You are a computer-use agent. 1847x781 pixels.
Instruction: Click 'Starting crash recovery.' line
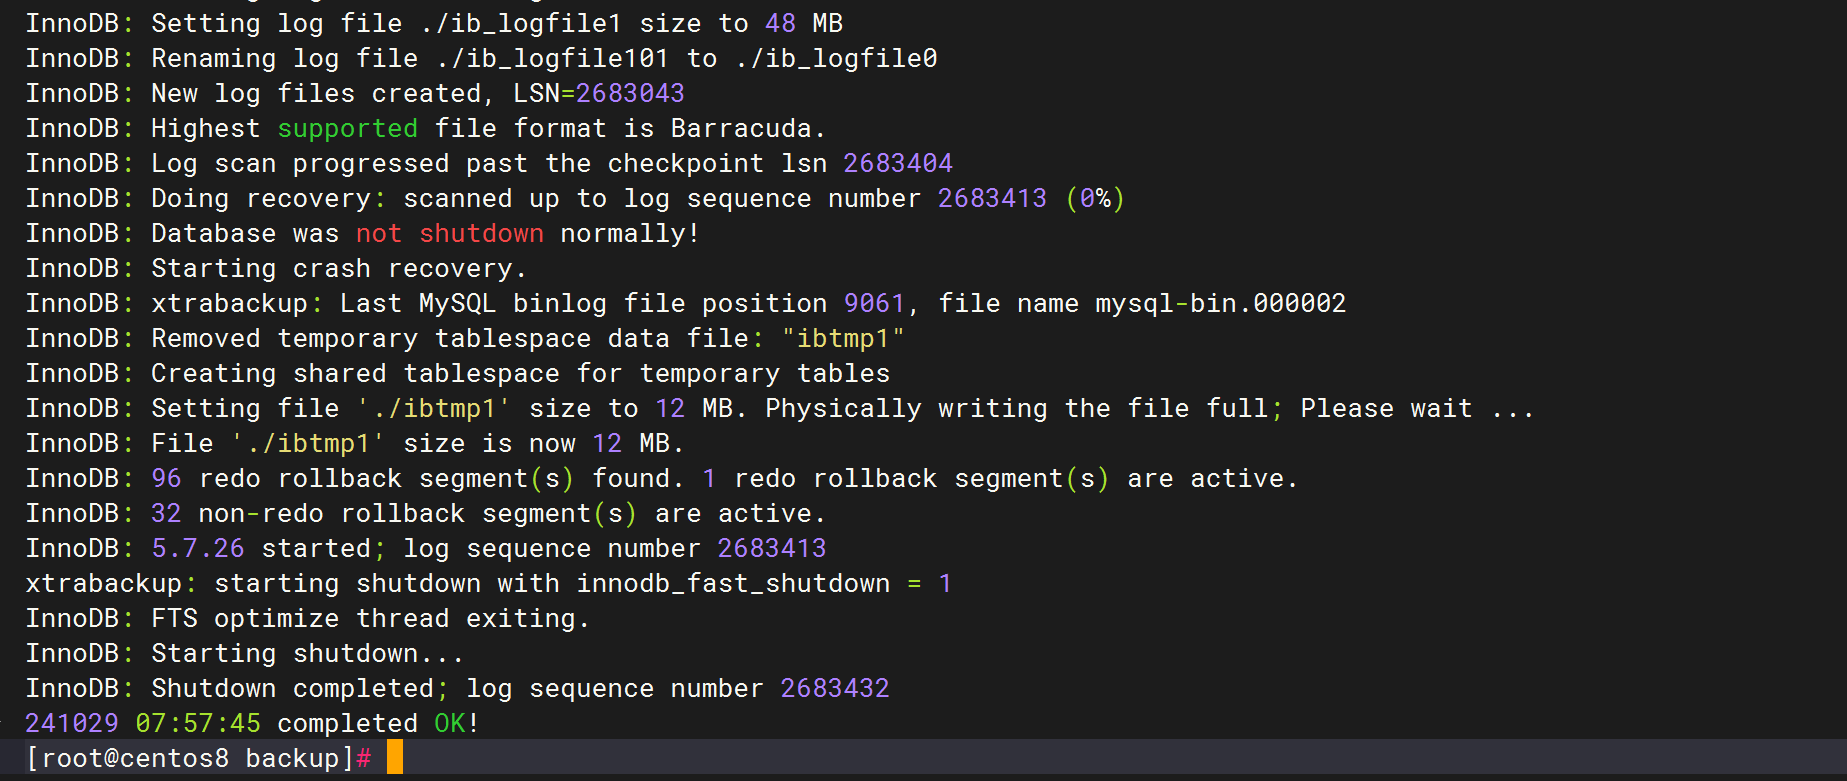[276, 268]
